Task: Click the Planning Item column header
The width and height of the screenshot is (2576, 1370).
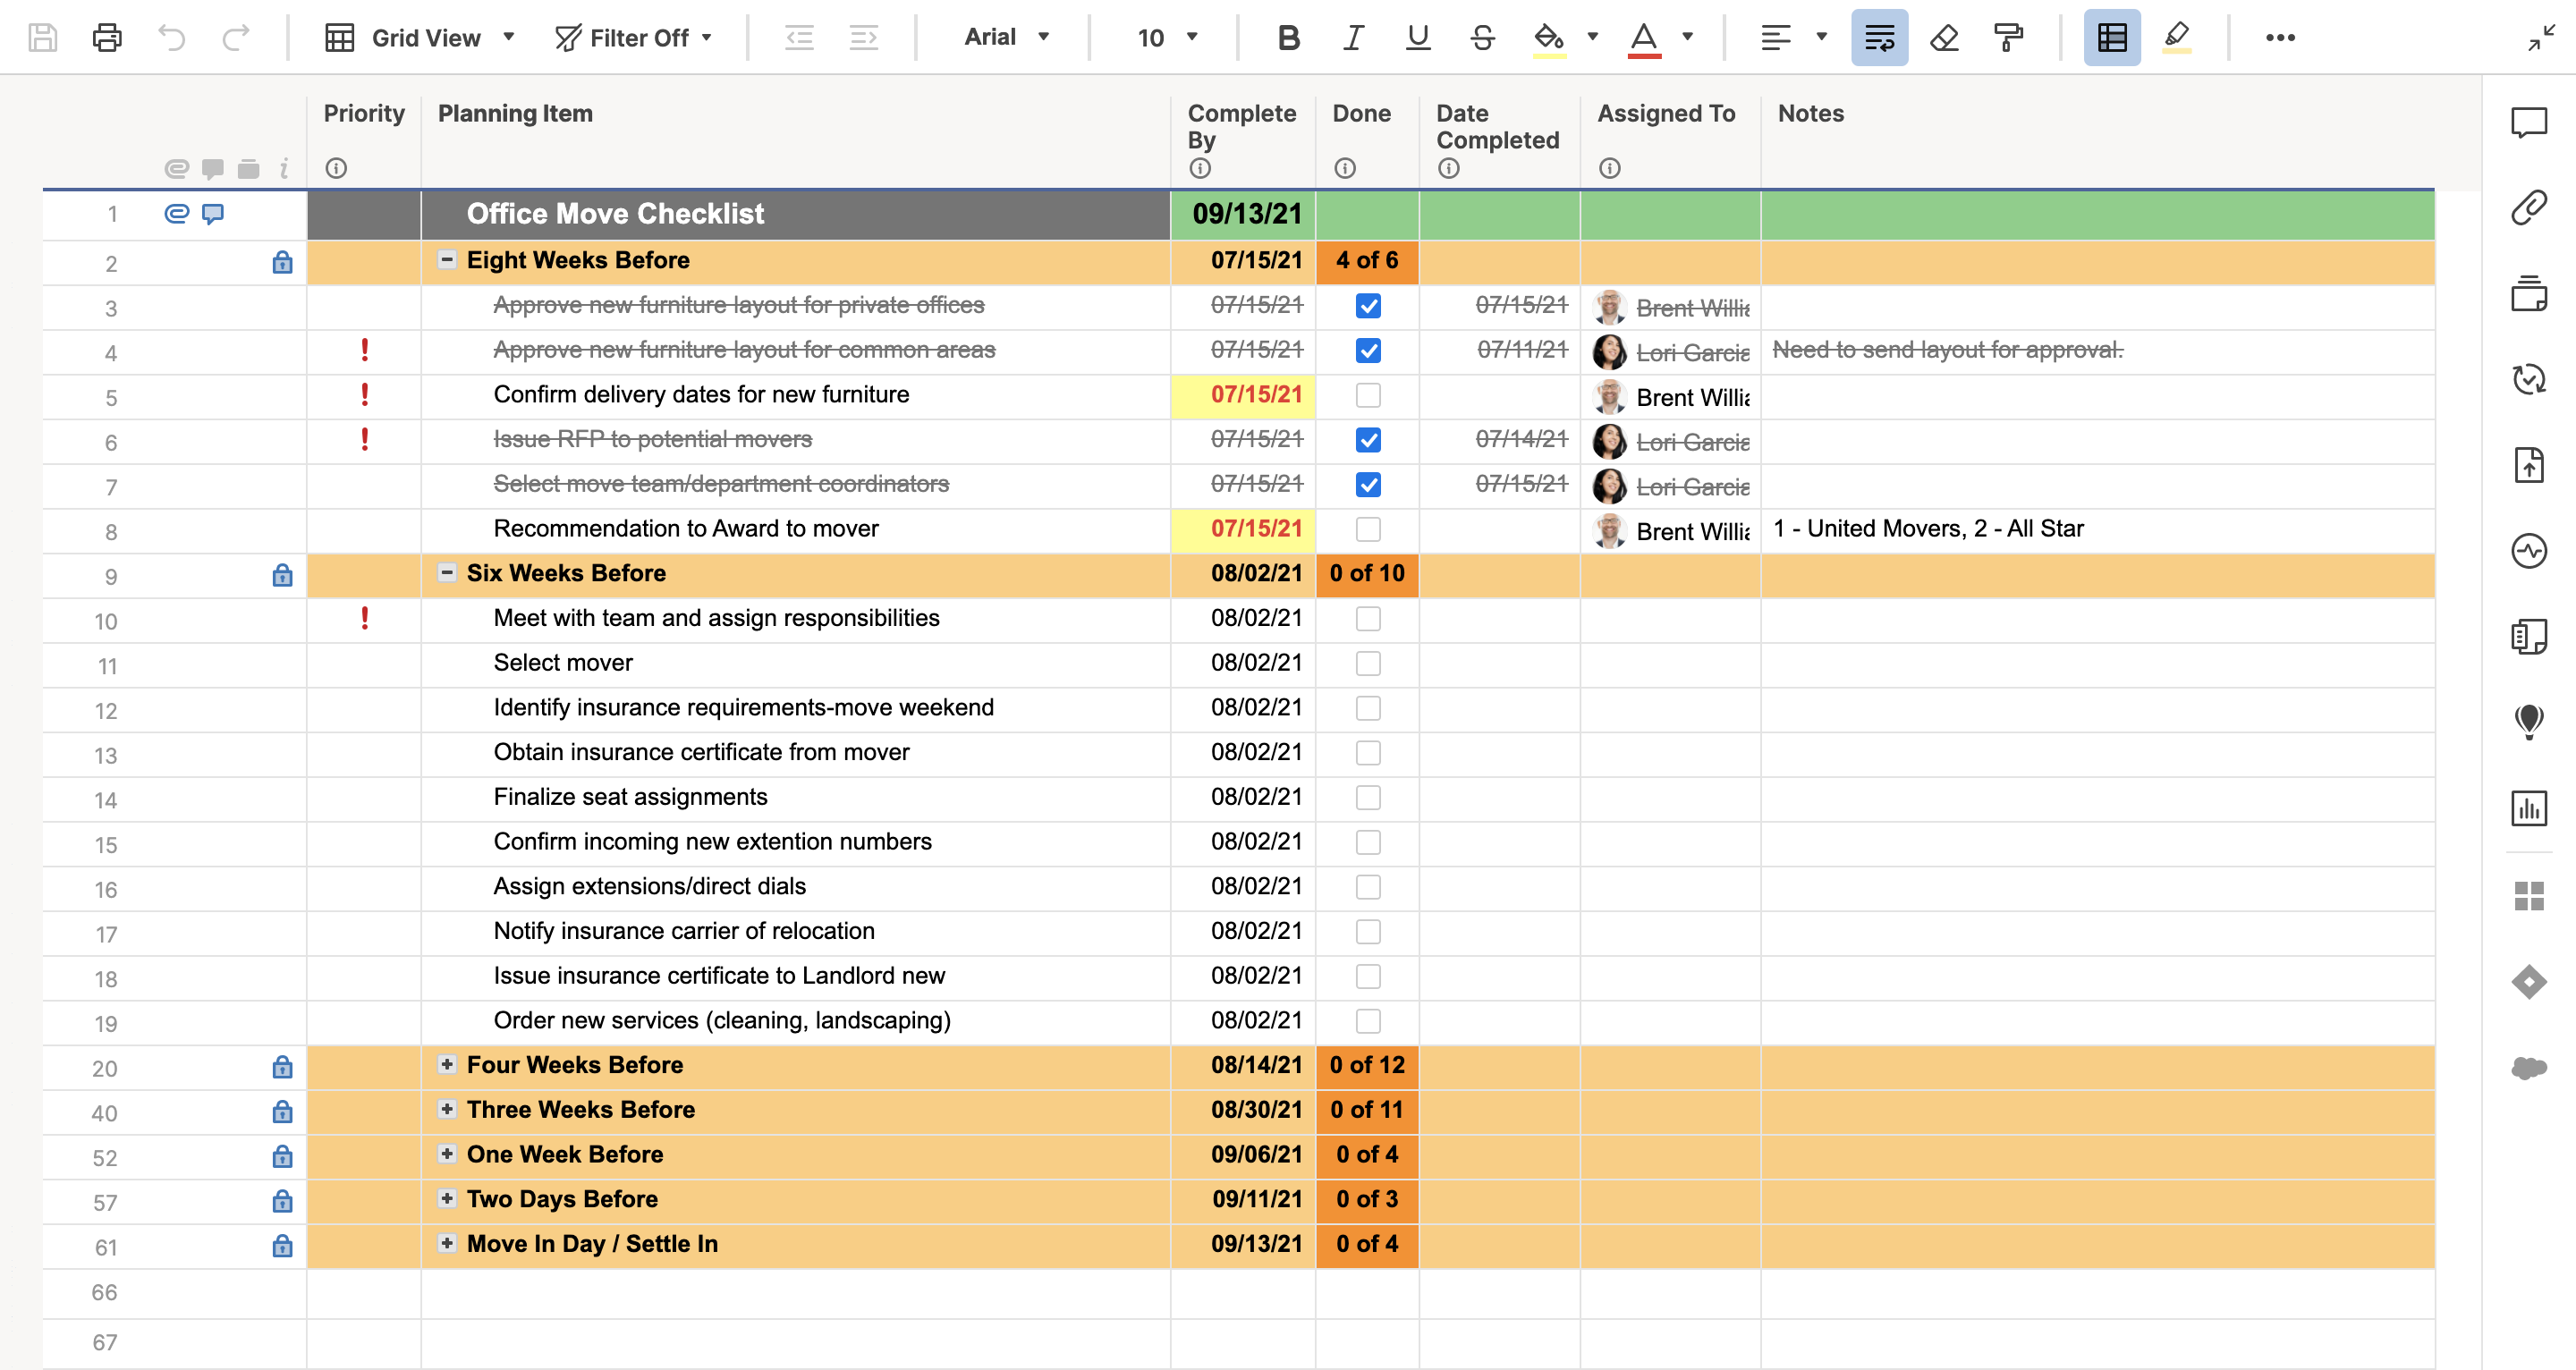Action: [x=515, y=114]
